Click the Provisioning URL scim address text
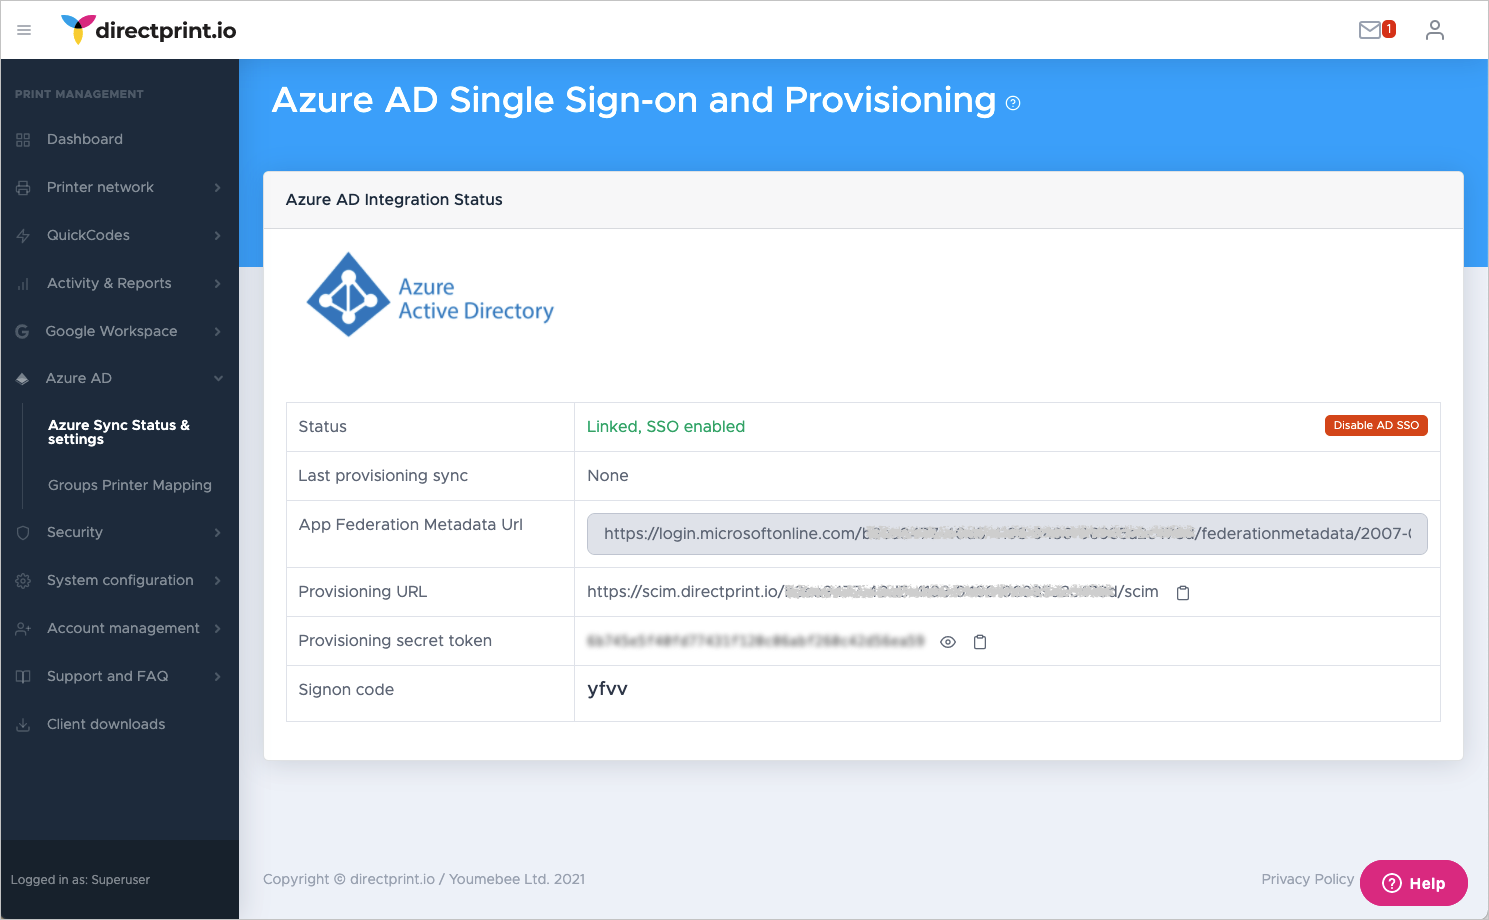 (x=872, y=592)
